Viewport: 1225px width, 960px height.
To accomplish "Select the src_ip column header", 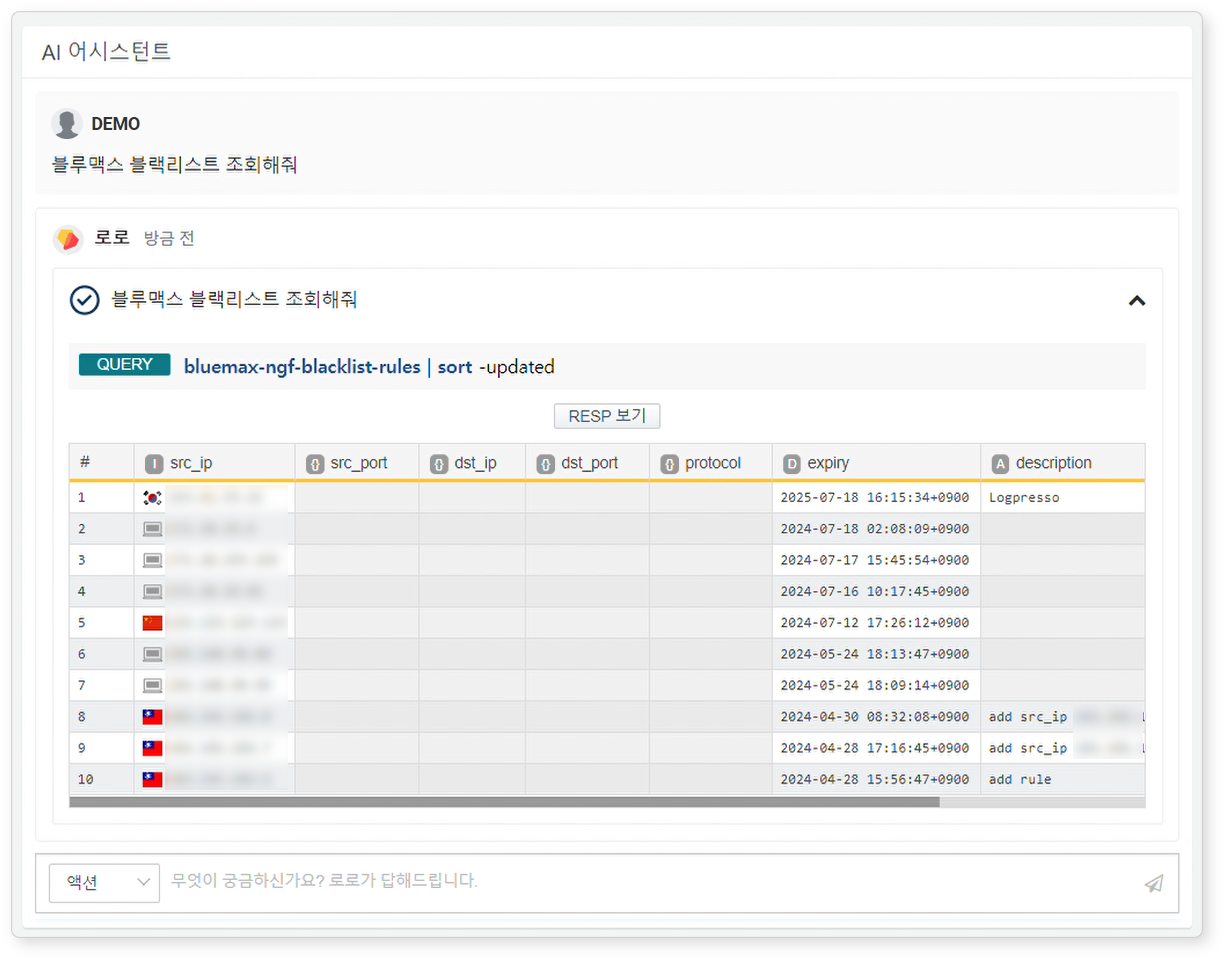I will point(214,463).
